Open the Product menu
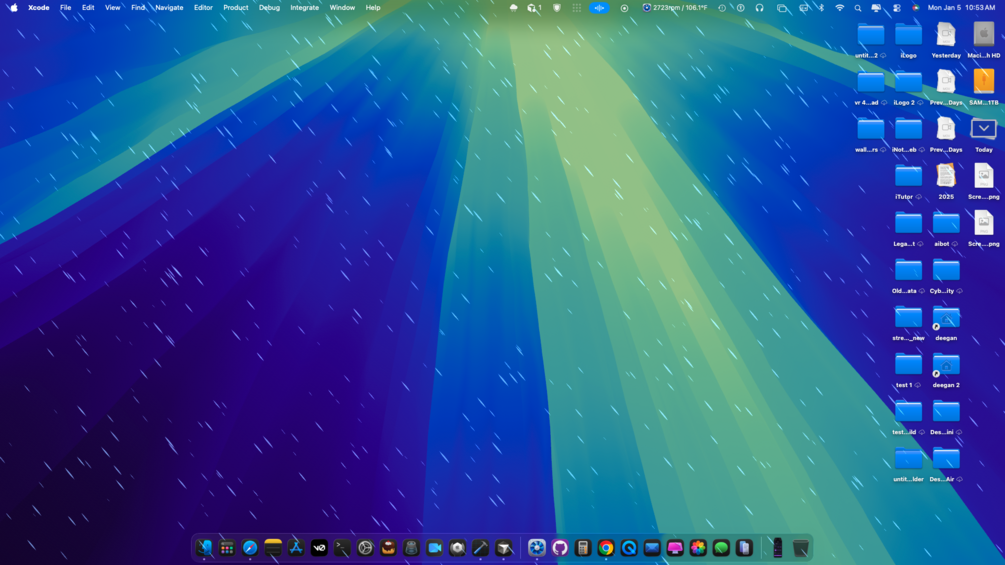 [235, 8]
